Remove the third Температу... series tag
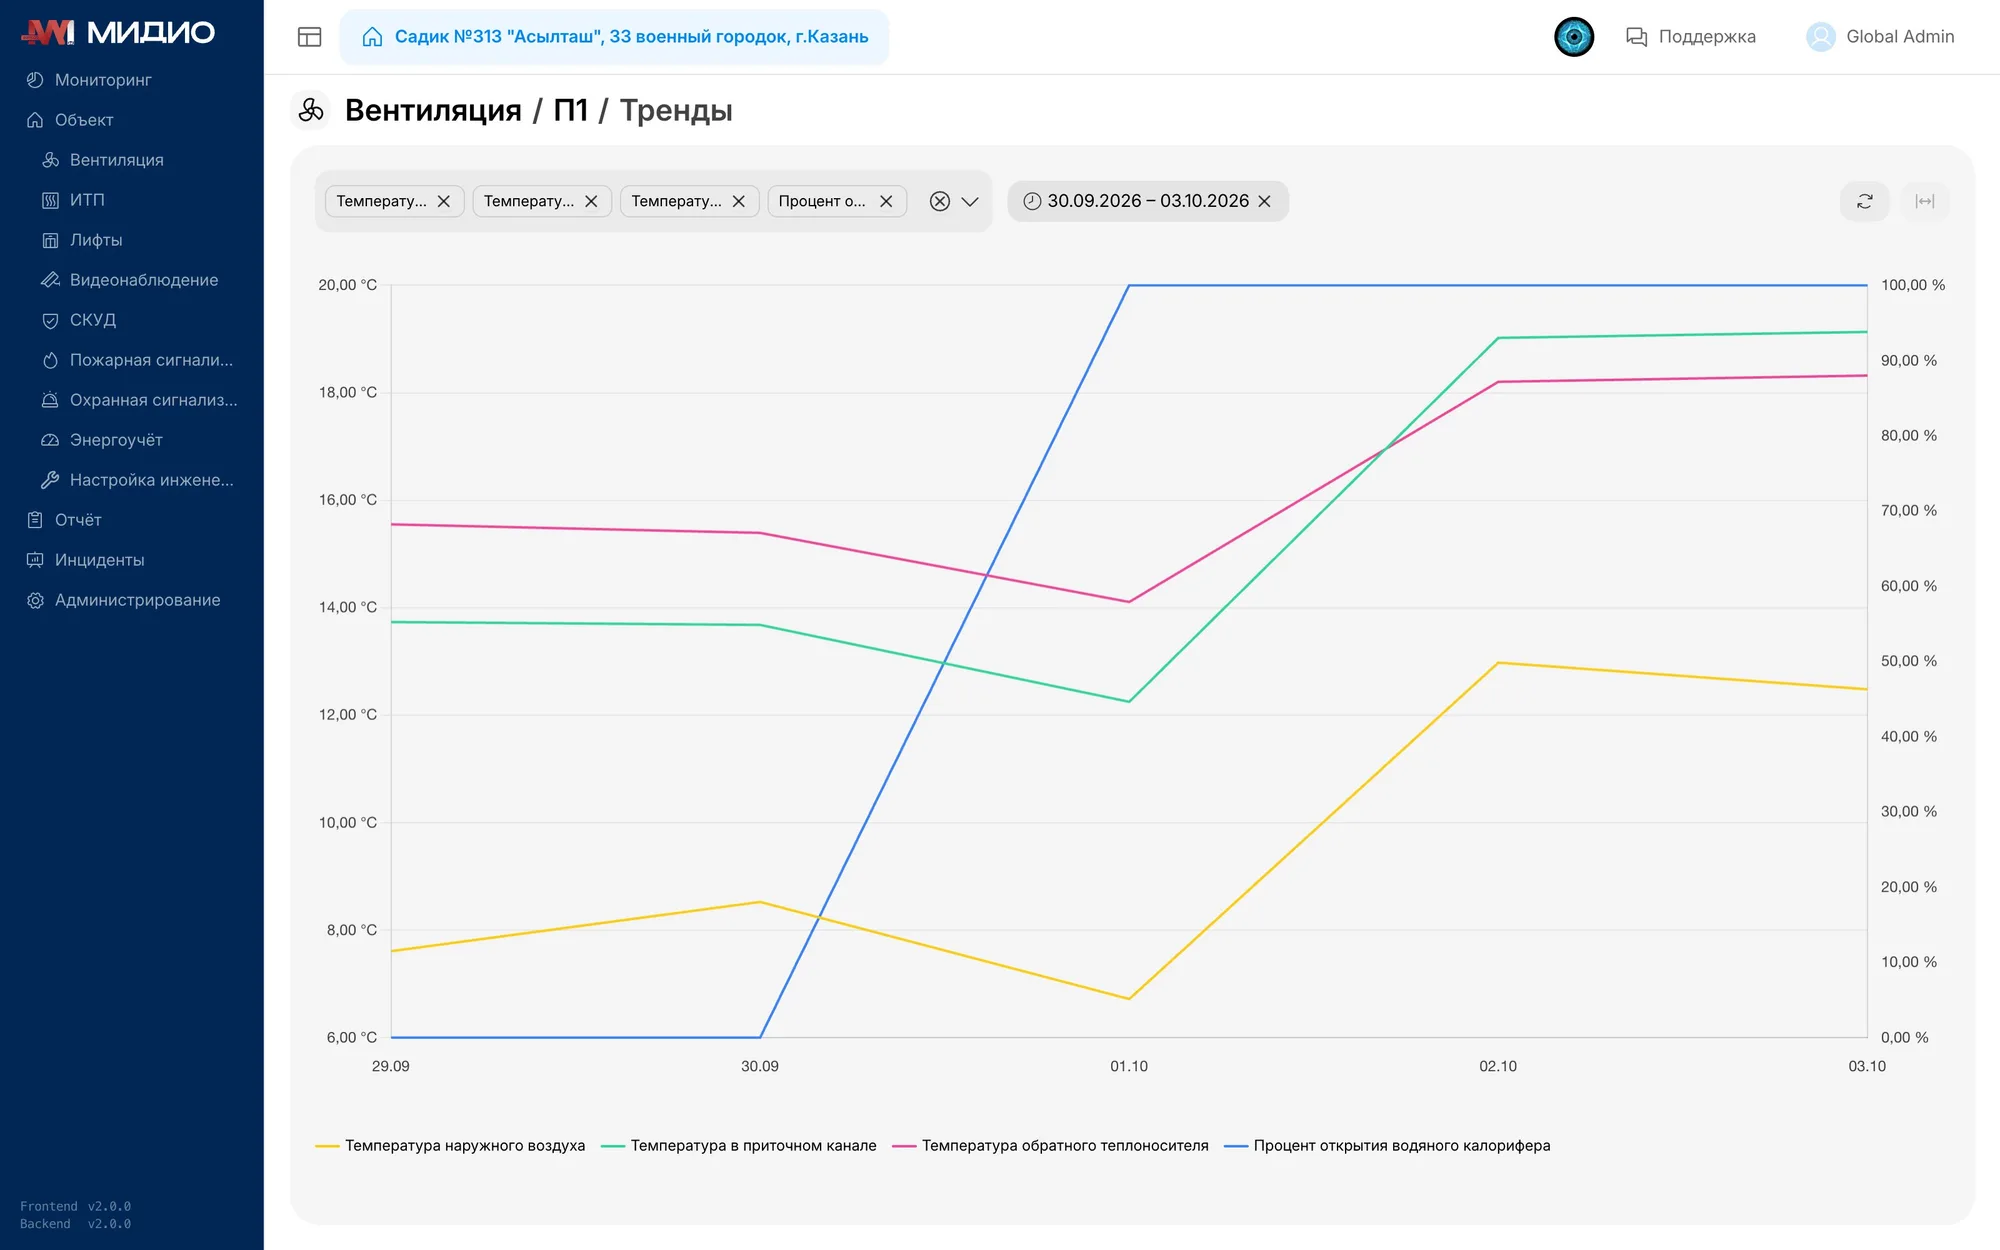 (x=739, y=201)
